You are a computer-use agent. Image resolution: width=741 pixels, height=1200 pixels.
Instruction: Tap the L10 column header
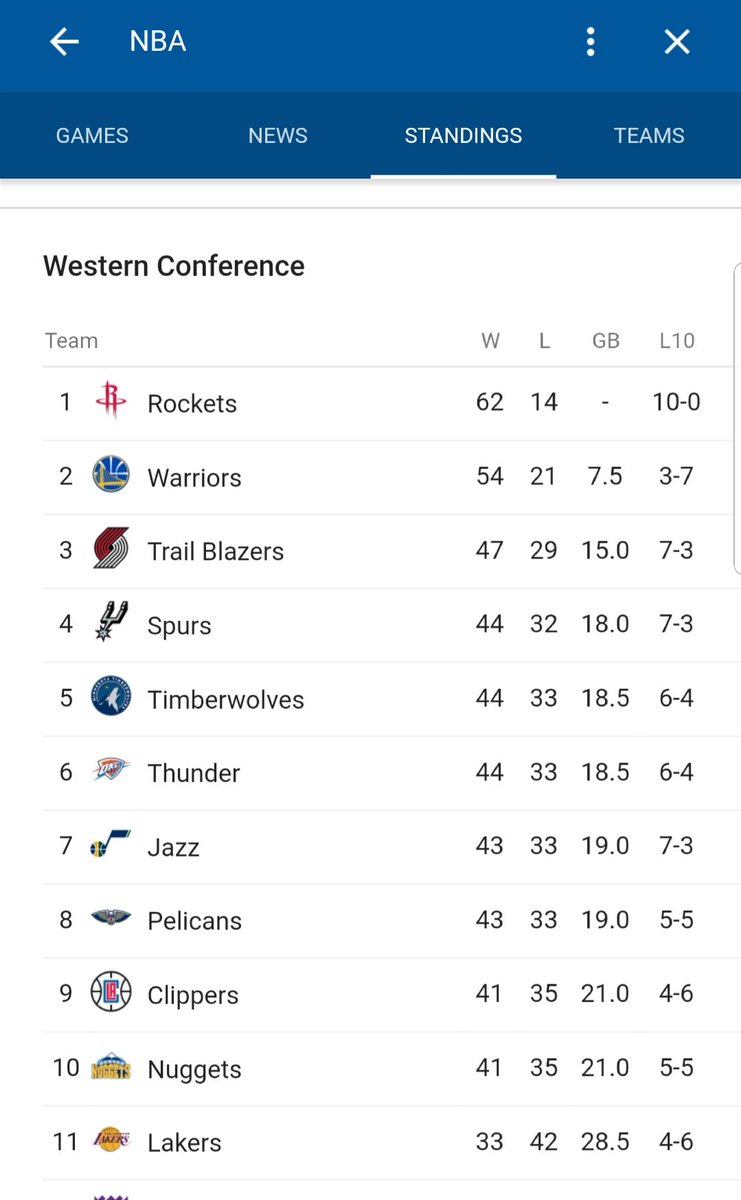point(676,341)
